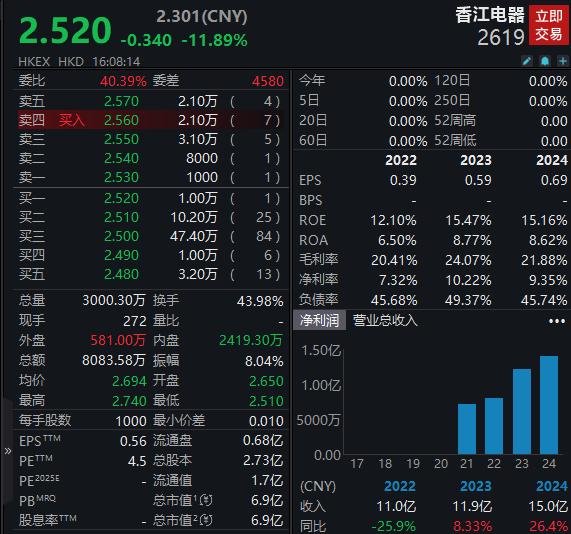The height and width of the screenshot is (534, 571).
Task: Click the 换手 value 43.98%
Action: pyautogui.click(x=260, y=301)
